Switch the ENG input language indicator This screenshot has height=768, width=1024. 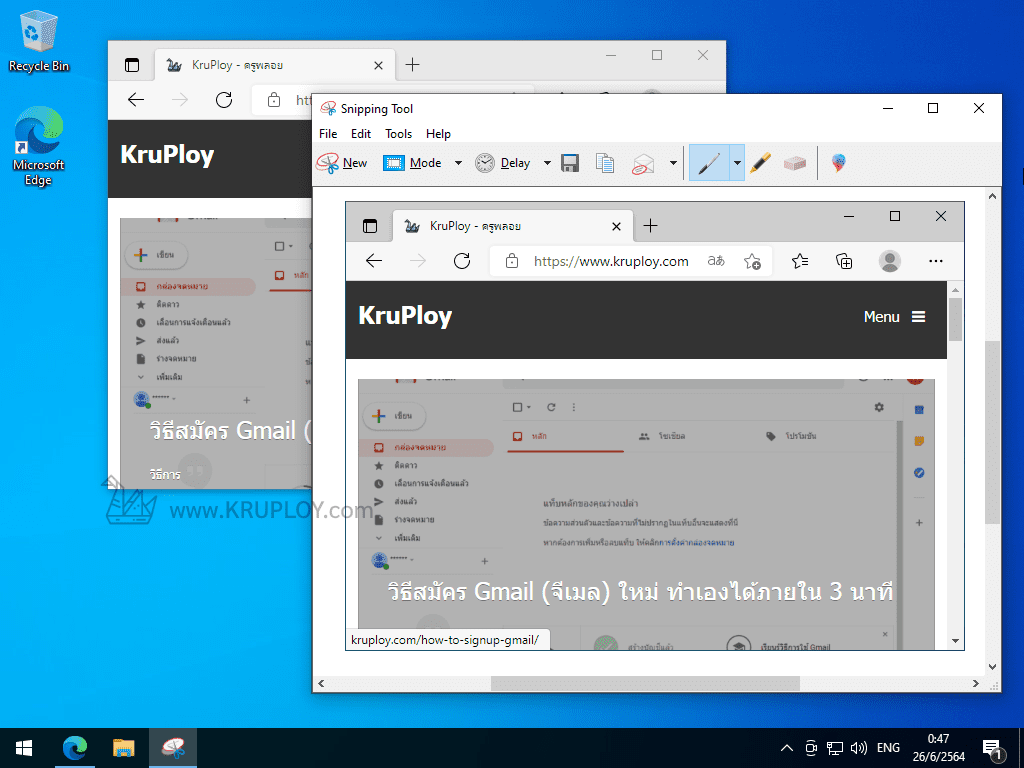click(x=888, y=748)
